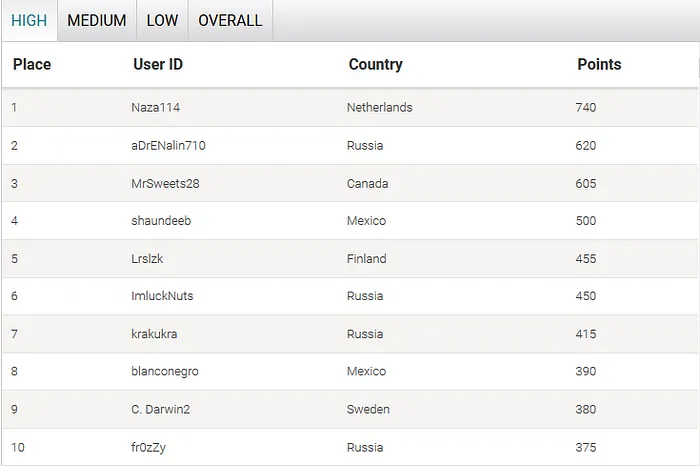700x466 pixels.
Task: Click the 740 points value
Action: [x=586, y=107]
